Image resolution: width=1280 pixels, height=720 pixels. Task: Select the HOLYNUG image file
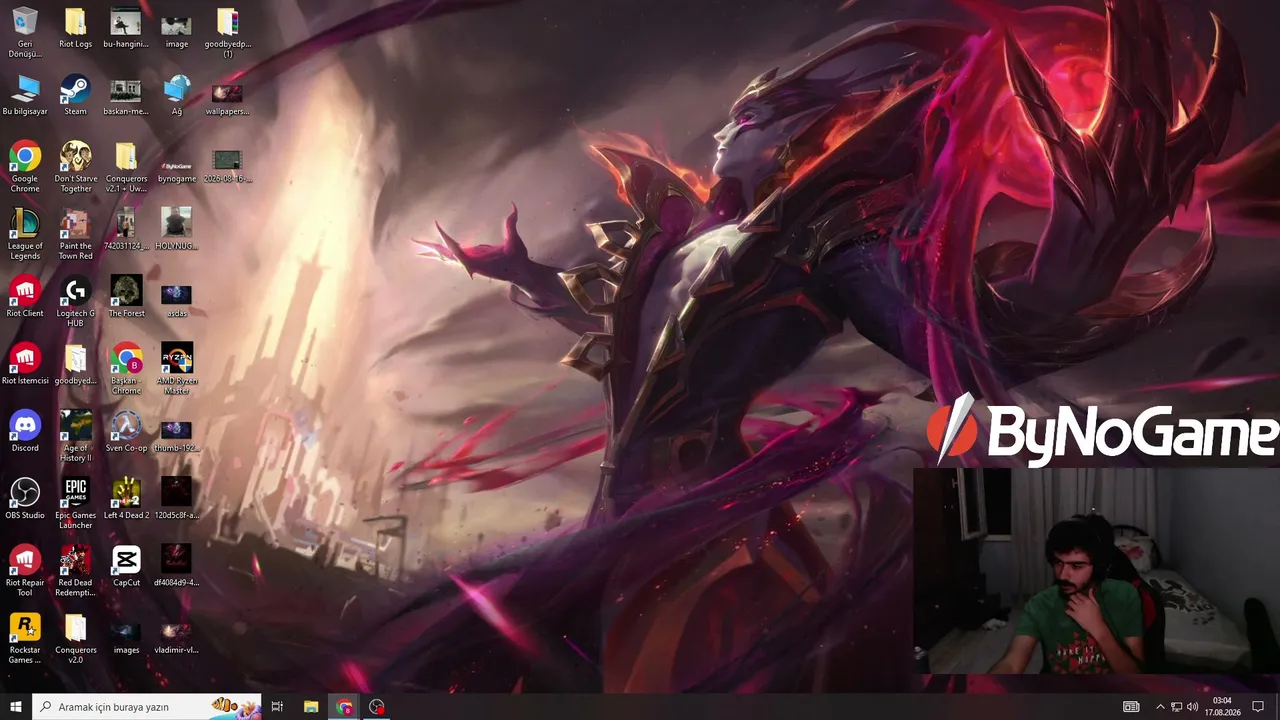tap(176, 222)
